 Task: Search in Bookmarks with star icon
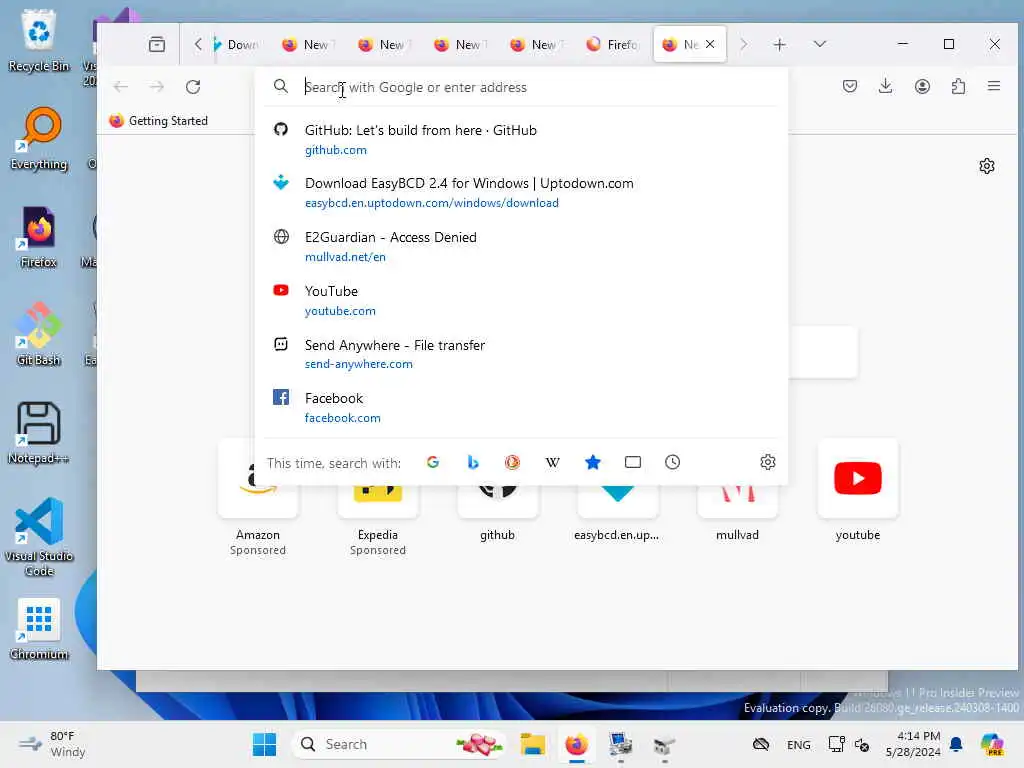pos(592,462)
